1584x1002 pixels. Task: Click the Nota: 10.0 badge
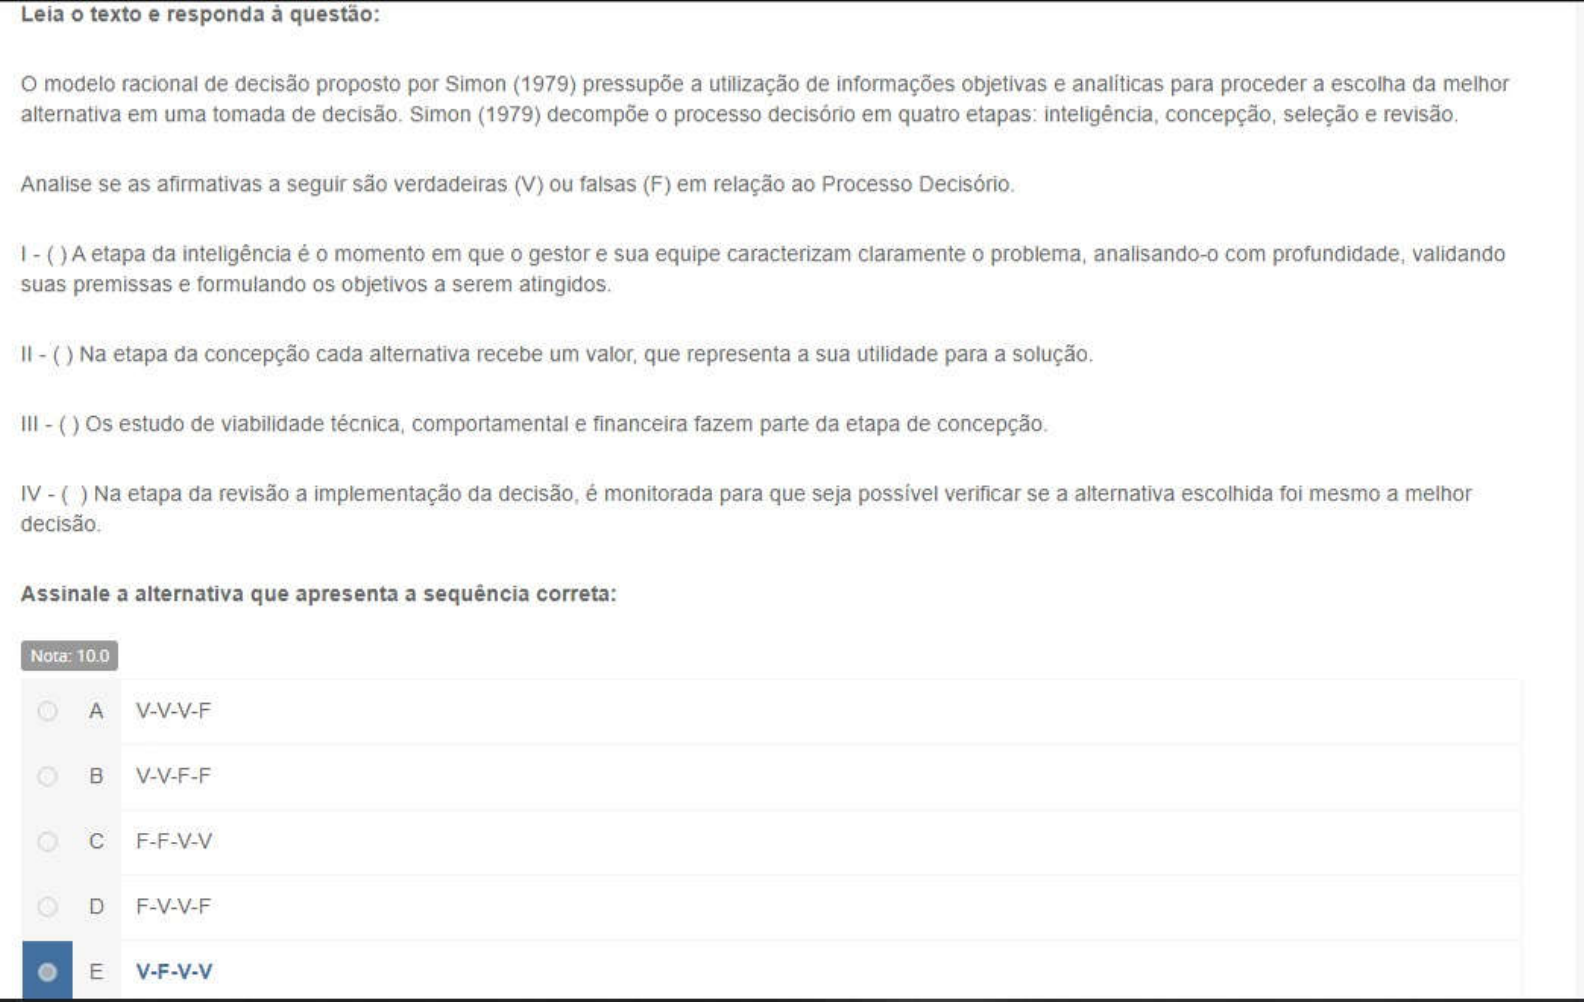pos(70,656)
